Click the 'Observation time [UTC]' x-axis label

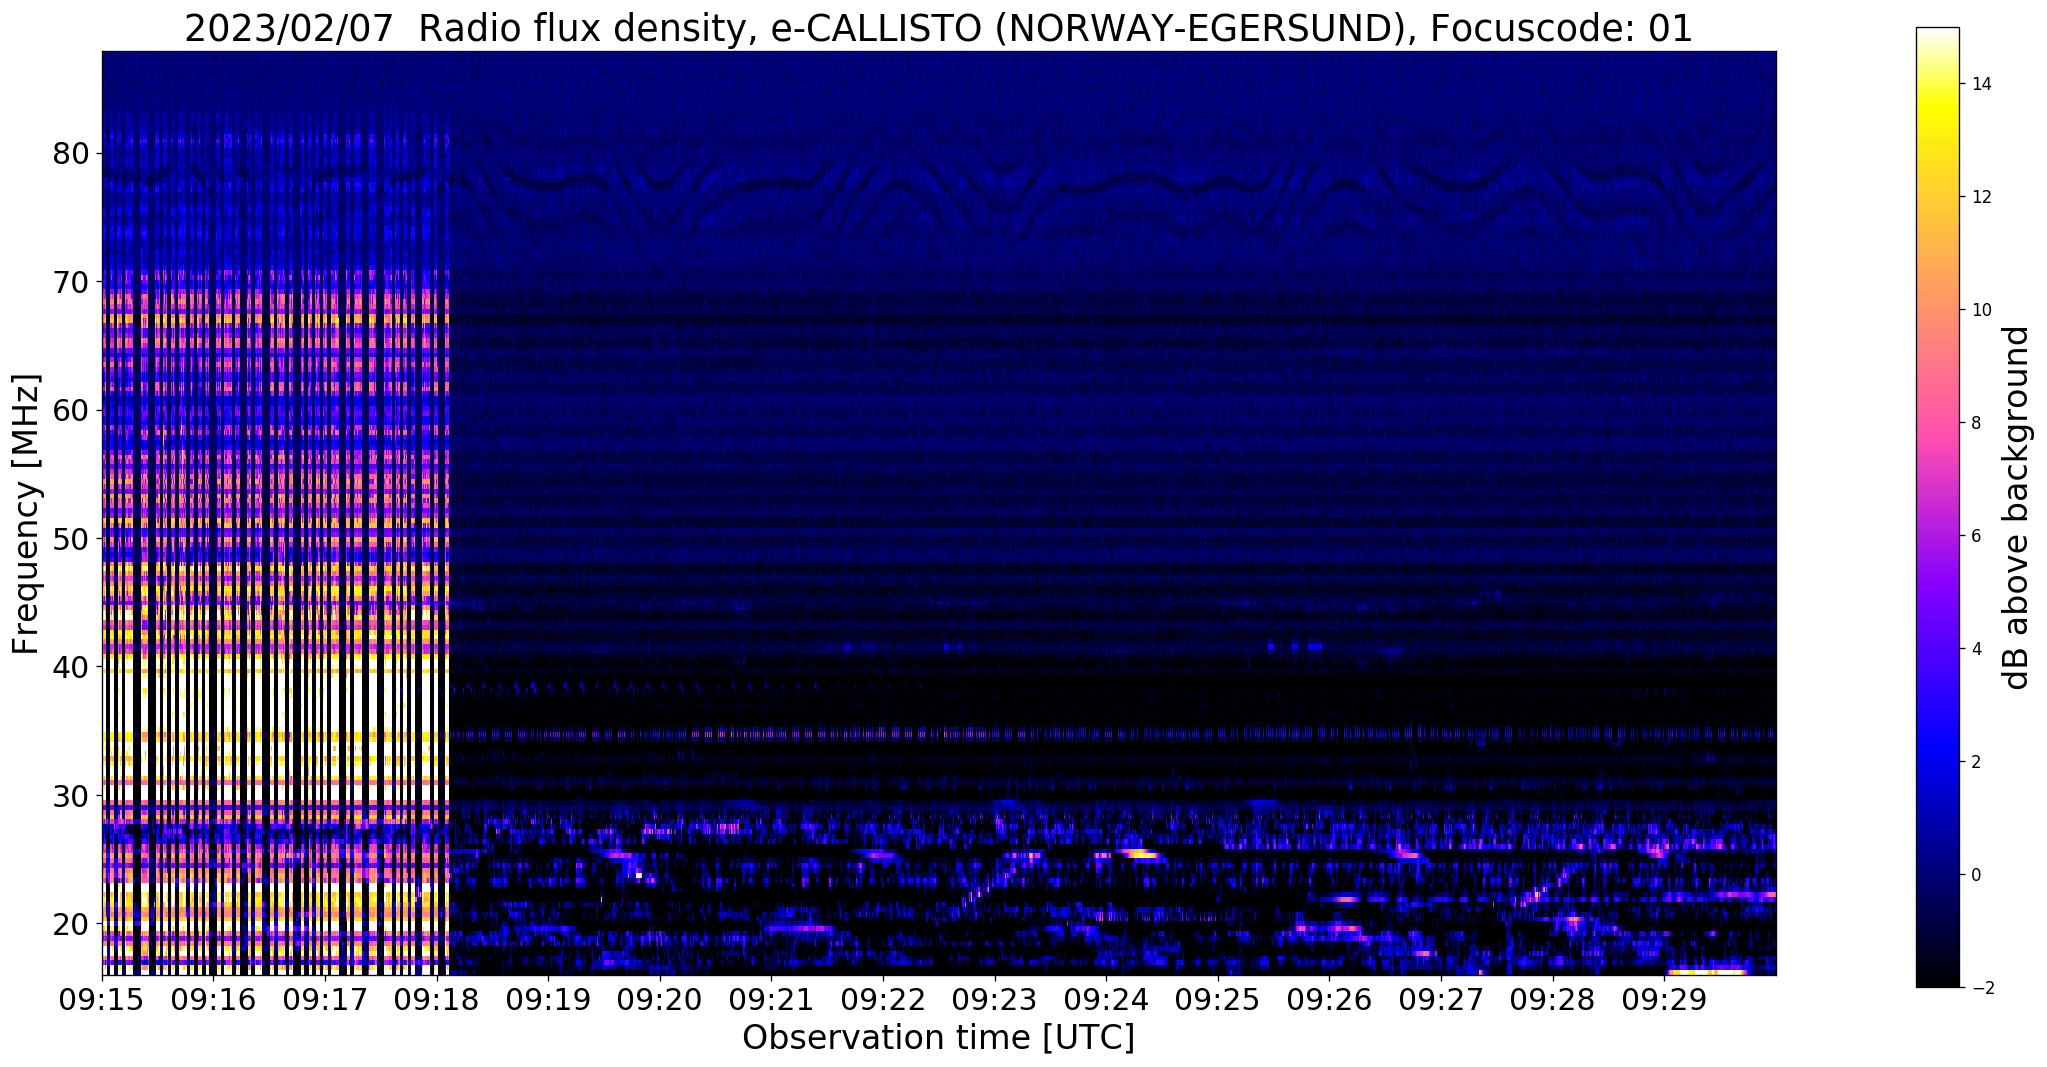point(938,1038)
